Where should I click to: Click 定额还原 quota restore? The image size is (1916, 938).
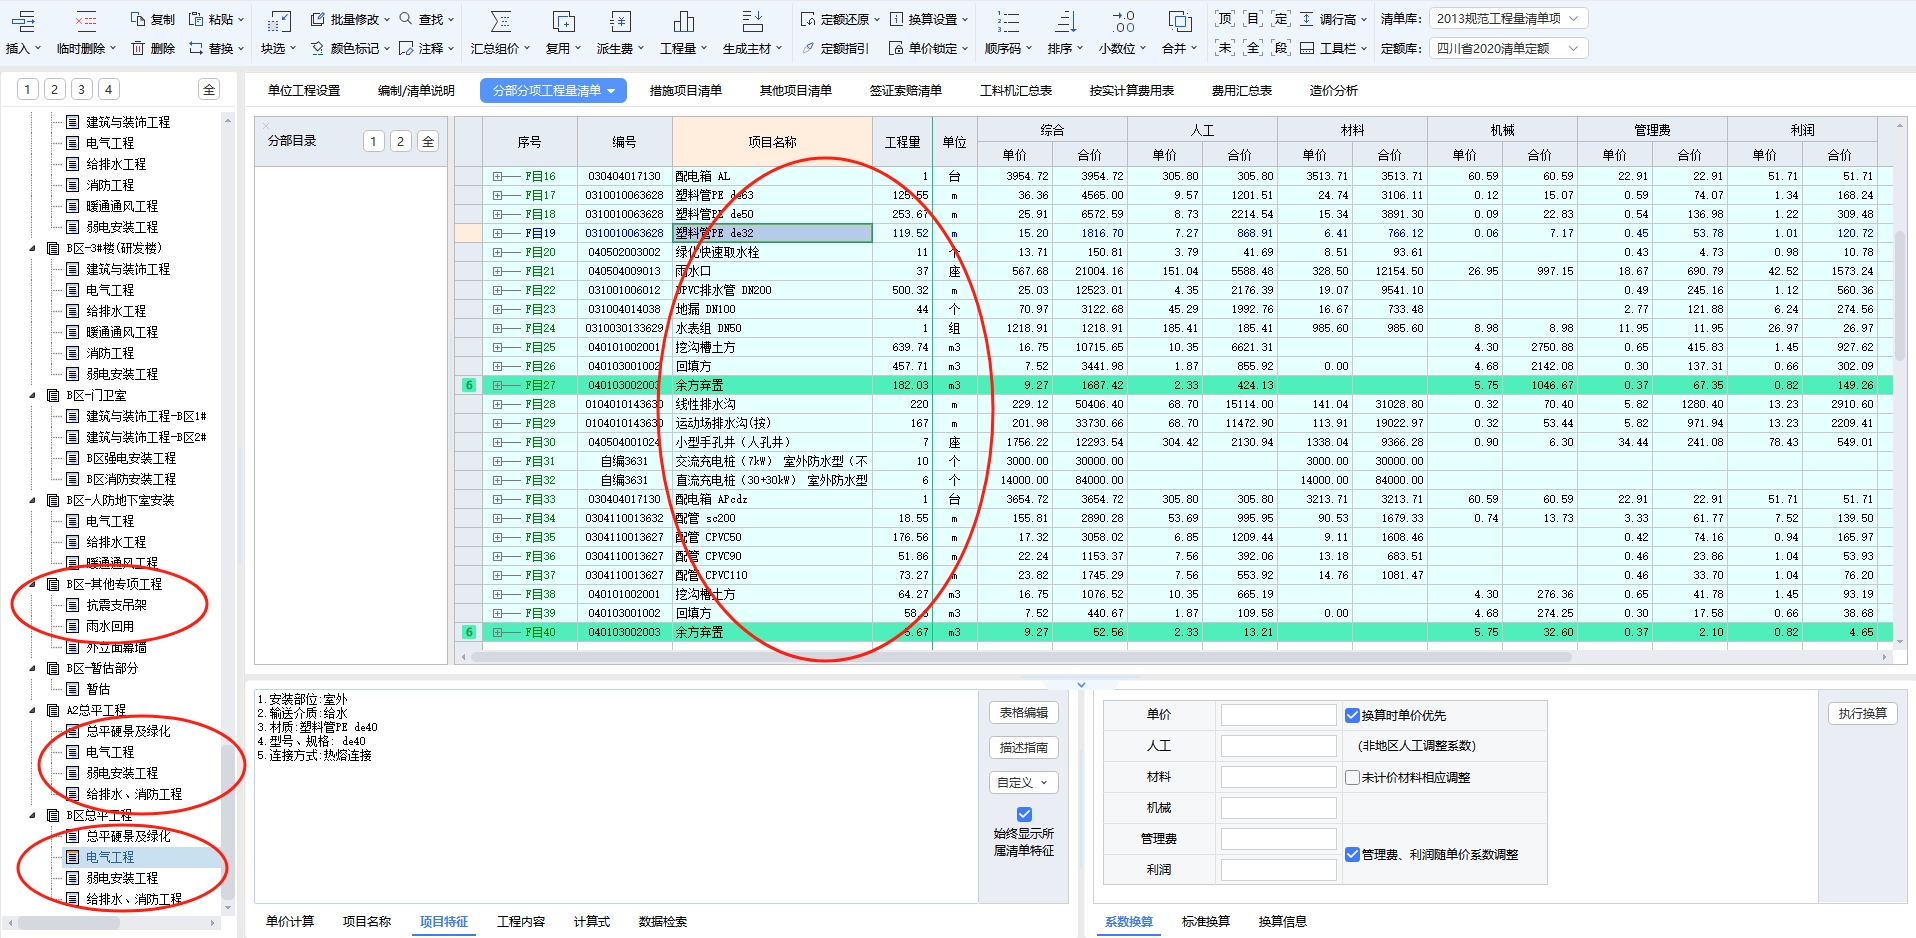pyautogui.click(x=840, y=19)
